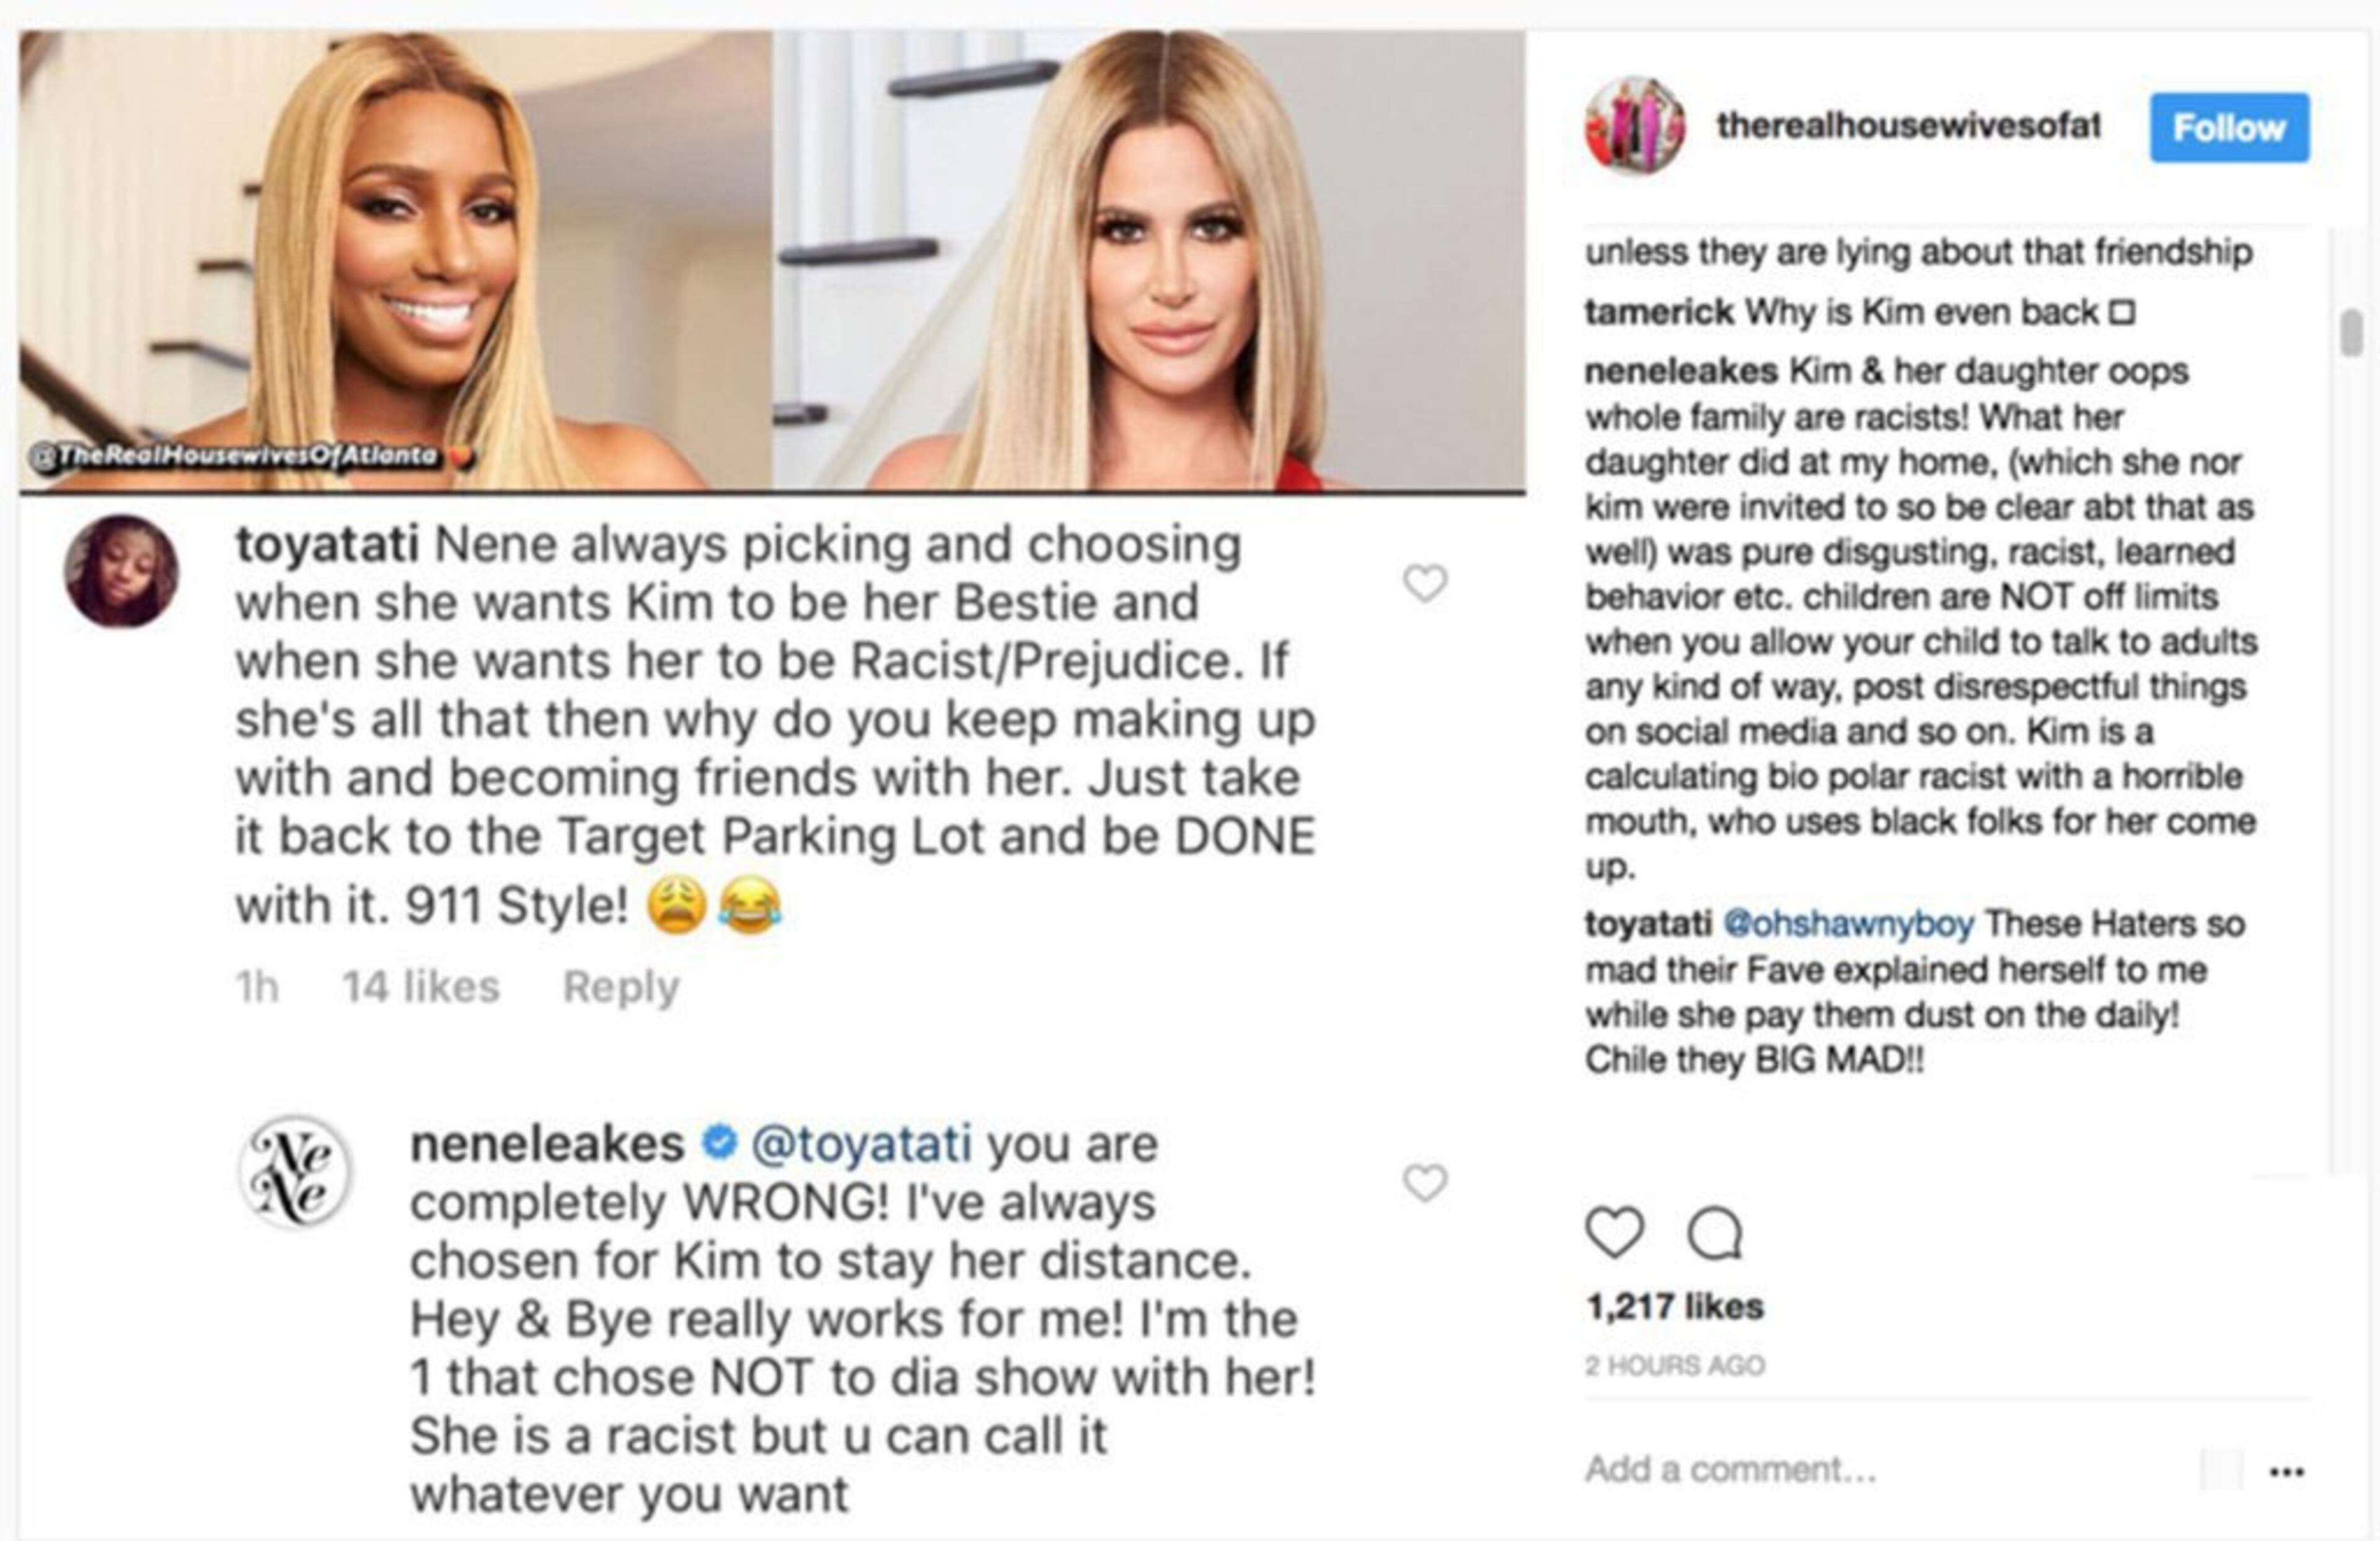Screen dimensions: 2380x1541
Task: Reply to toyatati's comment
Action: (621, 987)
